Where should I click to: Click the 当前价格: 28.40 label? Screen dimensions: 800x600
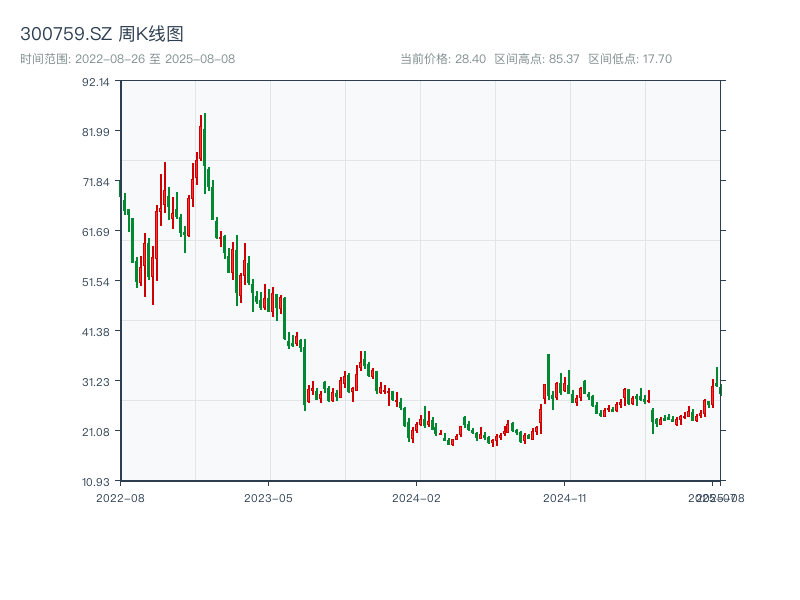coord(443,59)
